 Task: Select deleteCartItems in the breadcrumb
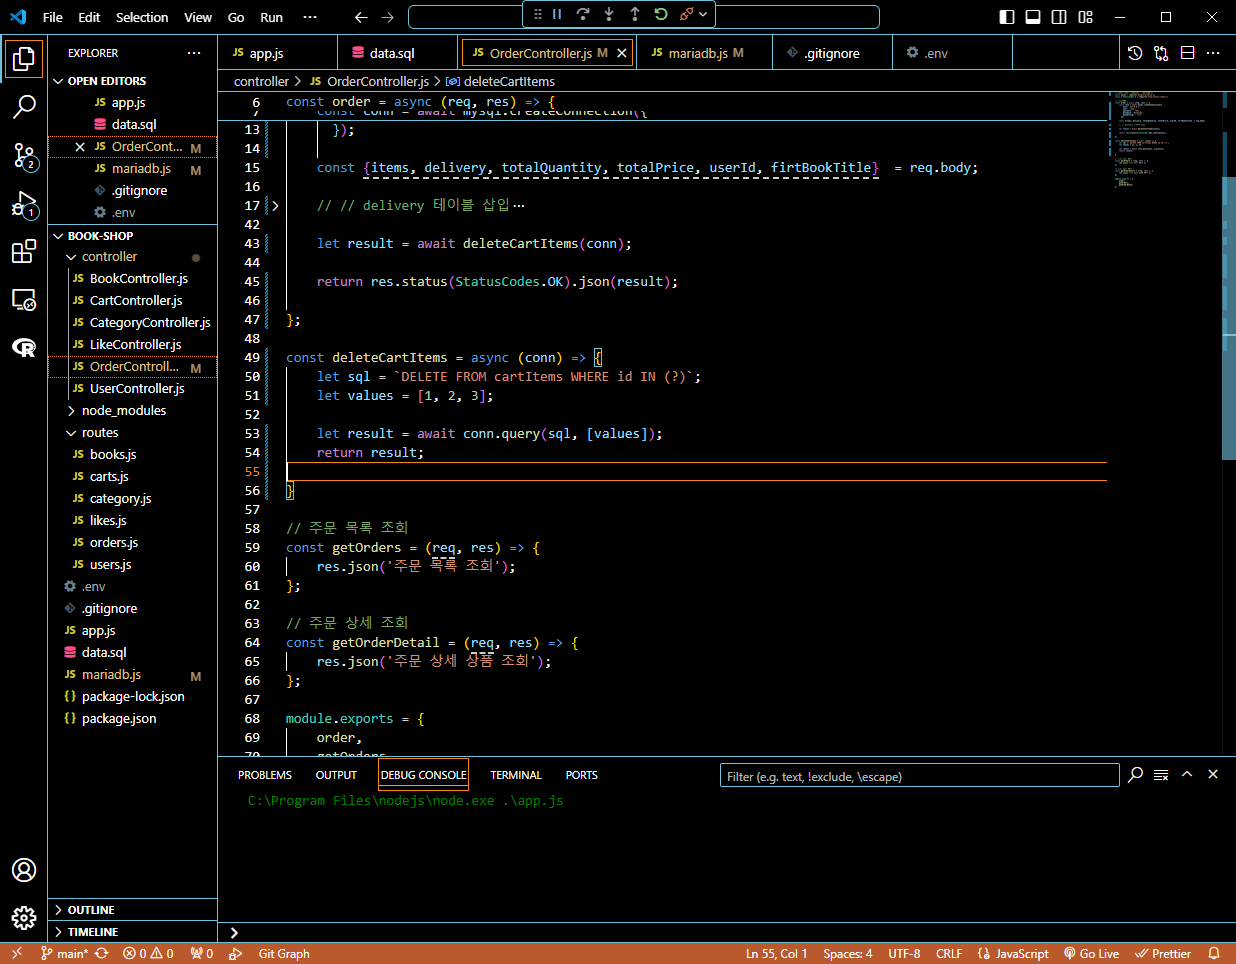coord(509,81)
